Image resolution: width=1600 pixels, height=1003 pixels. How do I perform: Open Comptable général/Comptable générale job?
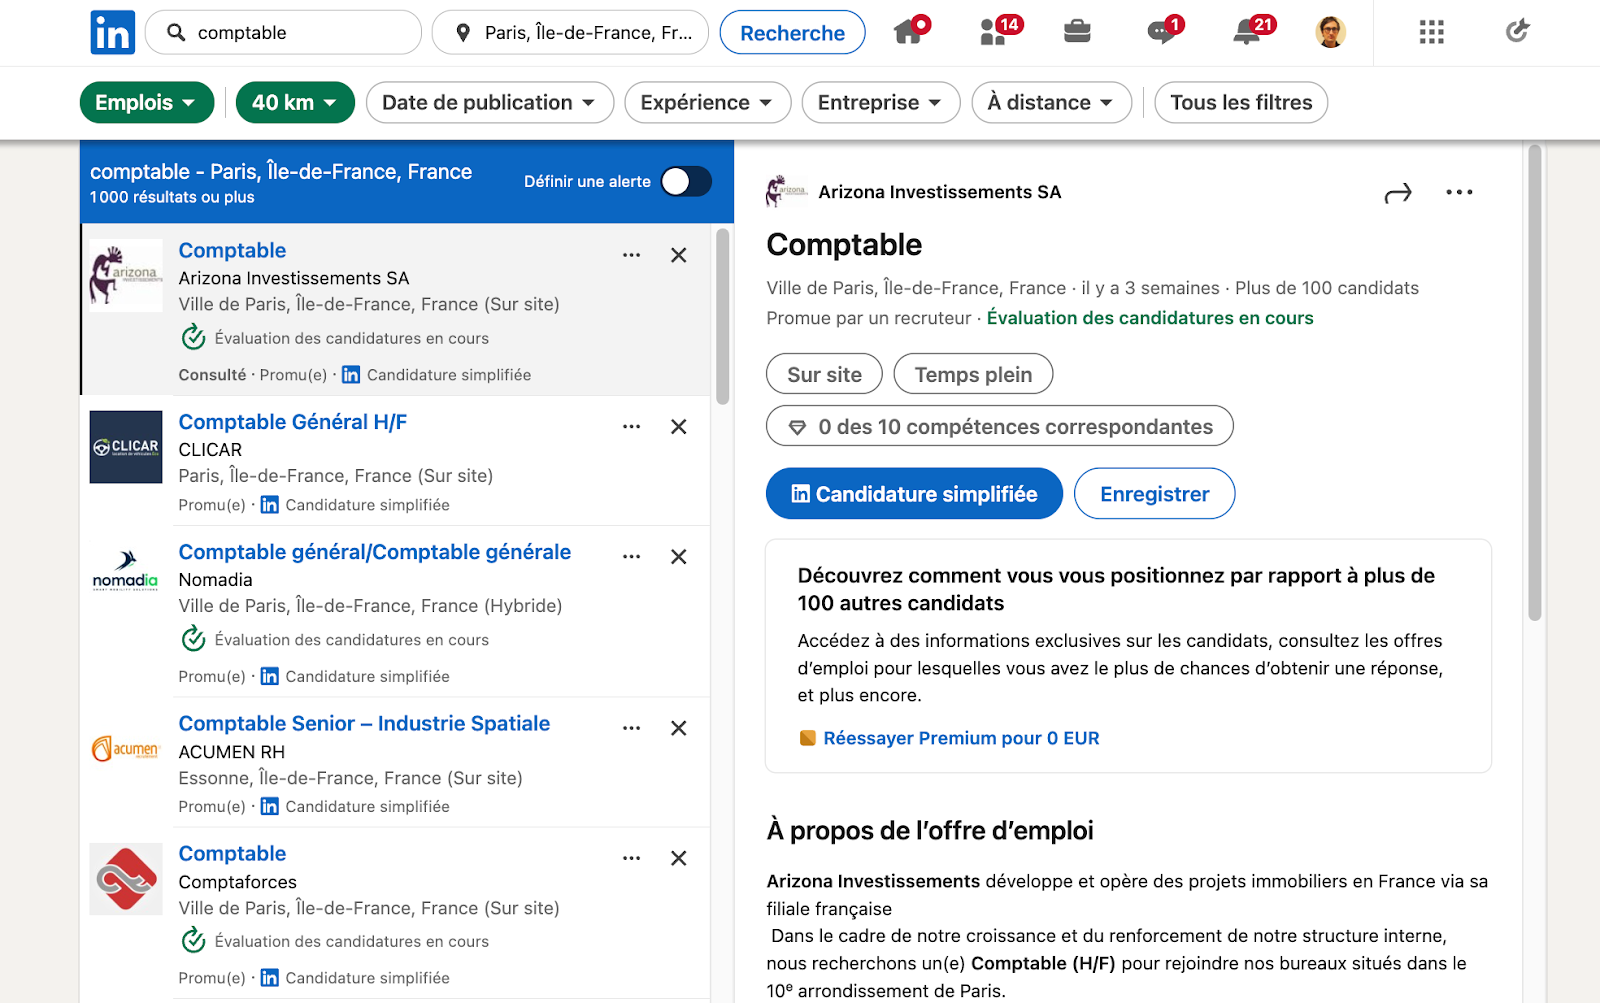(x=375, y=552)
